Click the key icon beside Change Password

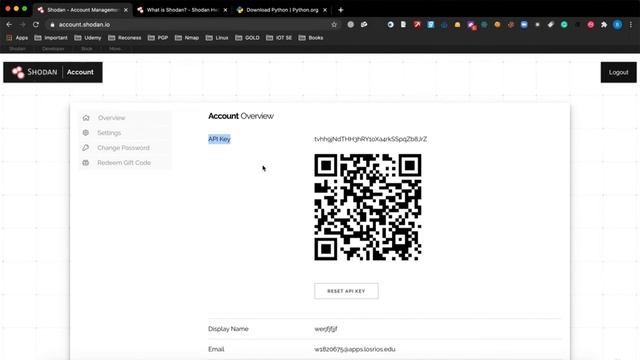[86, 148]
